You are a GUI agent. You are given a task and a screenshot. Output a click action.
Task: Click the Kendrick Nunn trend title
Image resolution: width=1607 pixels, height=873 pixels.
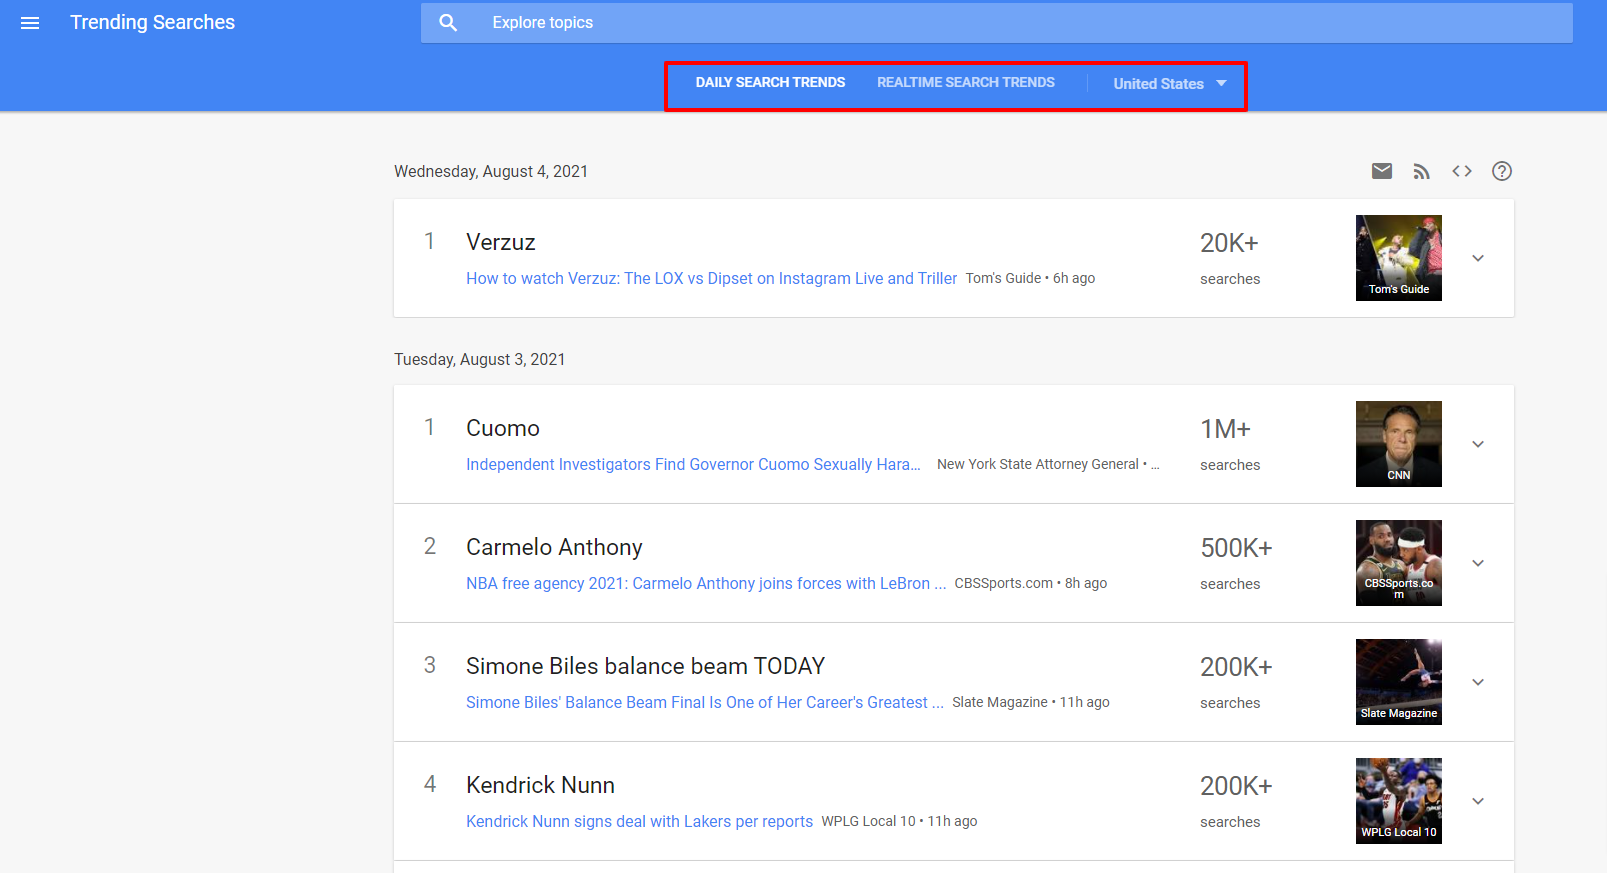tap(541, 785)
